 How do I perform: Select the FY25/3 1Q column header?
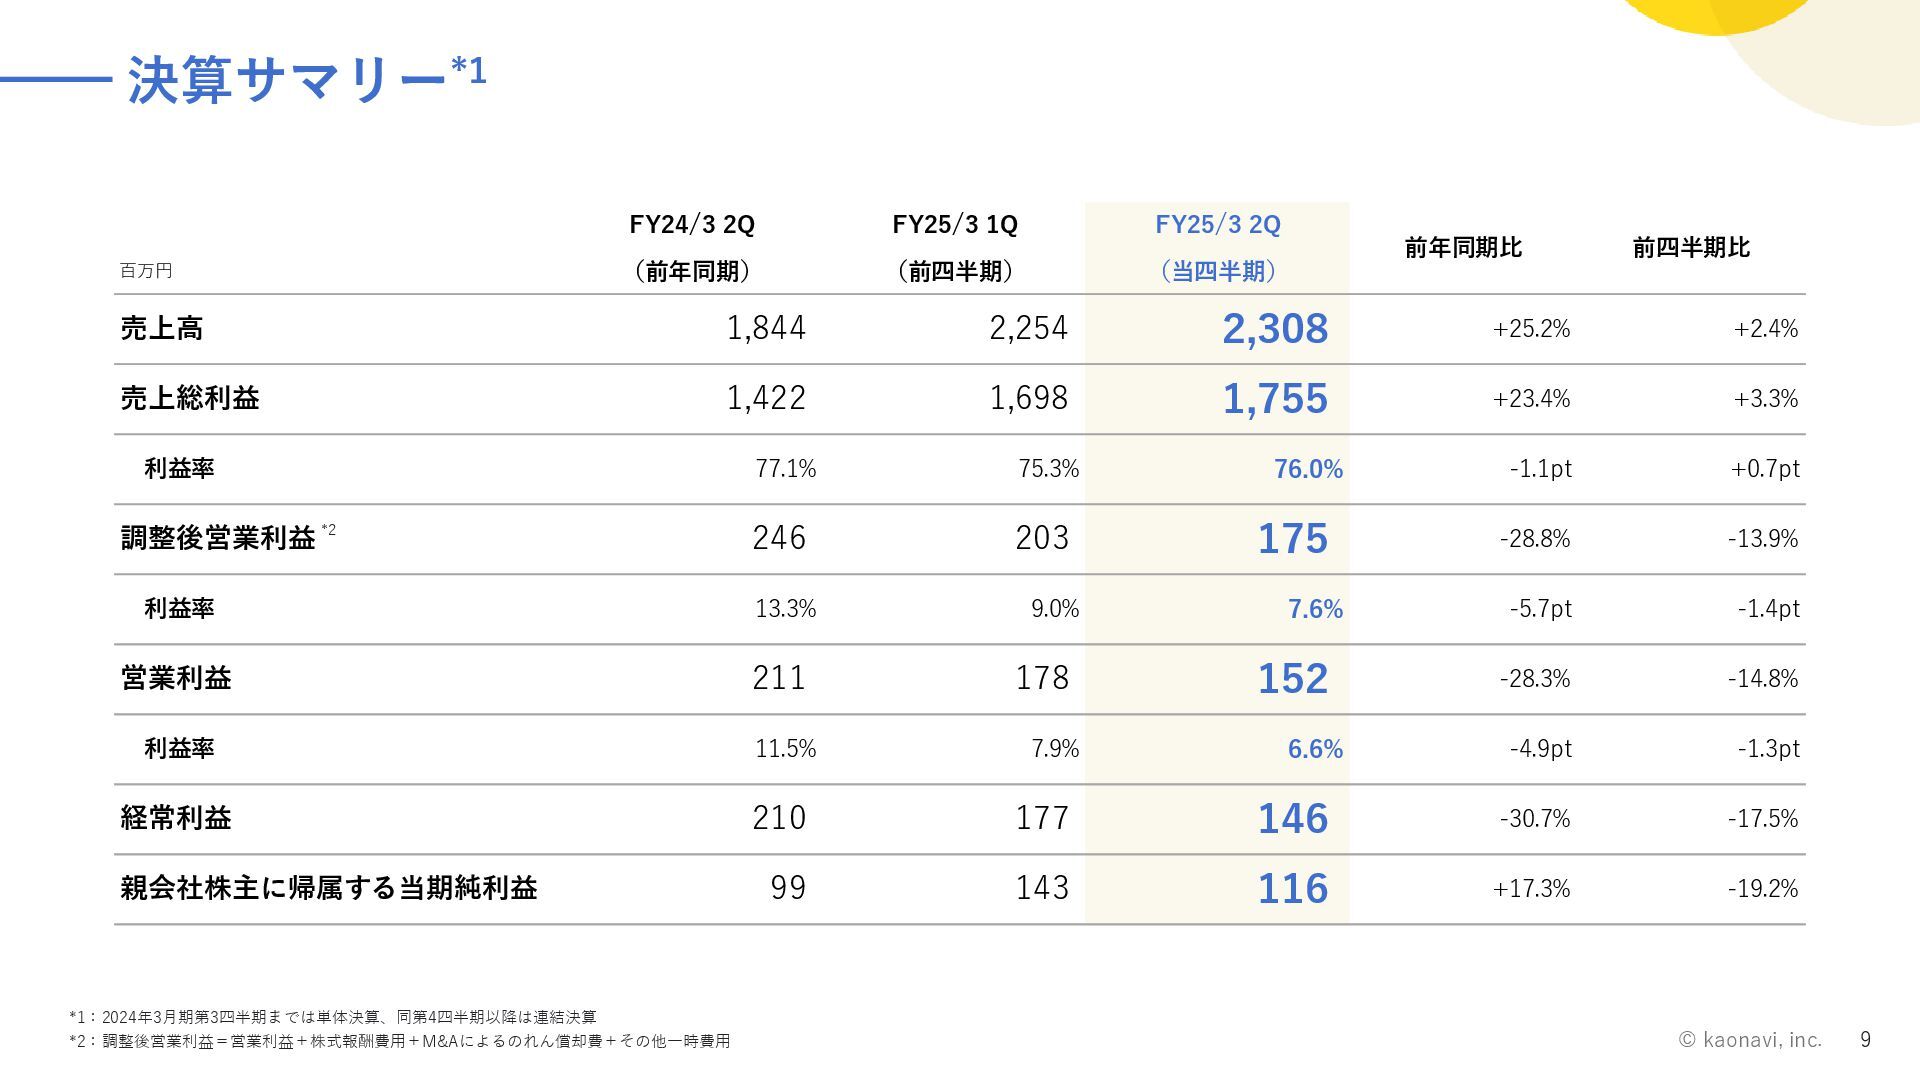point(955,247)
